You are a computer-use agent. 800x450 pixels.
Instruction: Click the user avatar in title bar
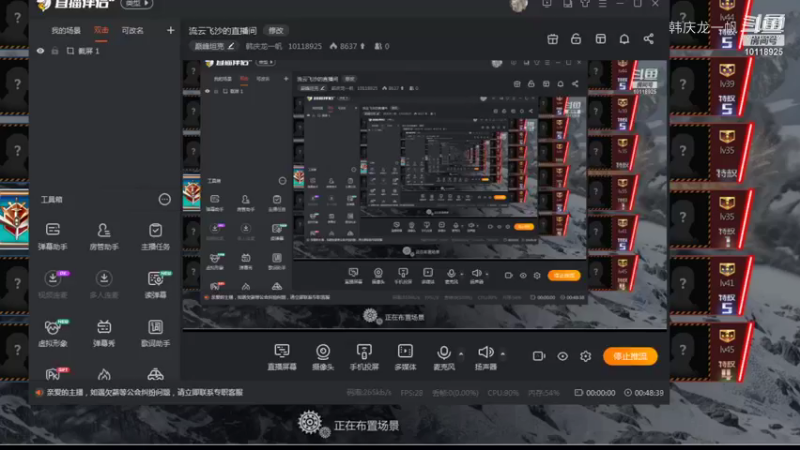coord(518,5)
